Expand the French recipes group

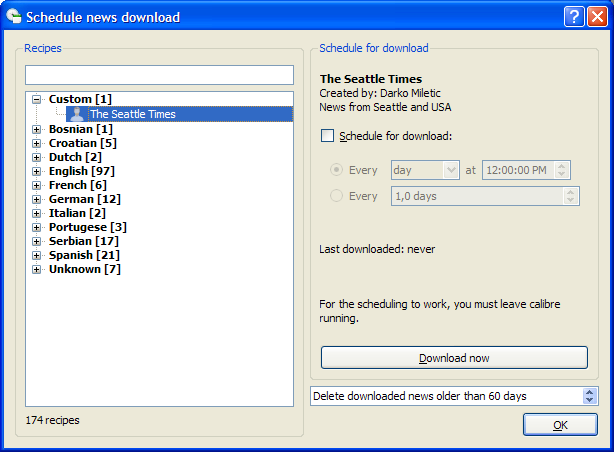tap(37, 185)
